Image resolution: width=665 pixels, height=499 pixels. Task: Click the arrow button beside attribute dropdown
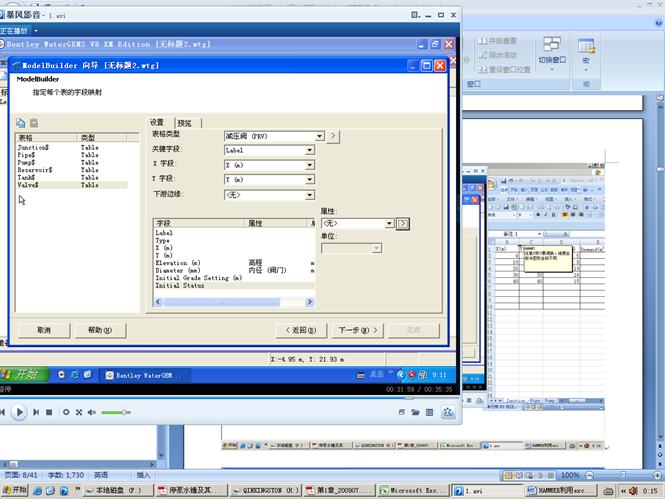(x=403, y=224)
